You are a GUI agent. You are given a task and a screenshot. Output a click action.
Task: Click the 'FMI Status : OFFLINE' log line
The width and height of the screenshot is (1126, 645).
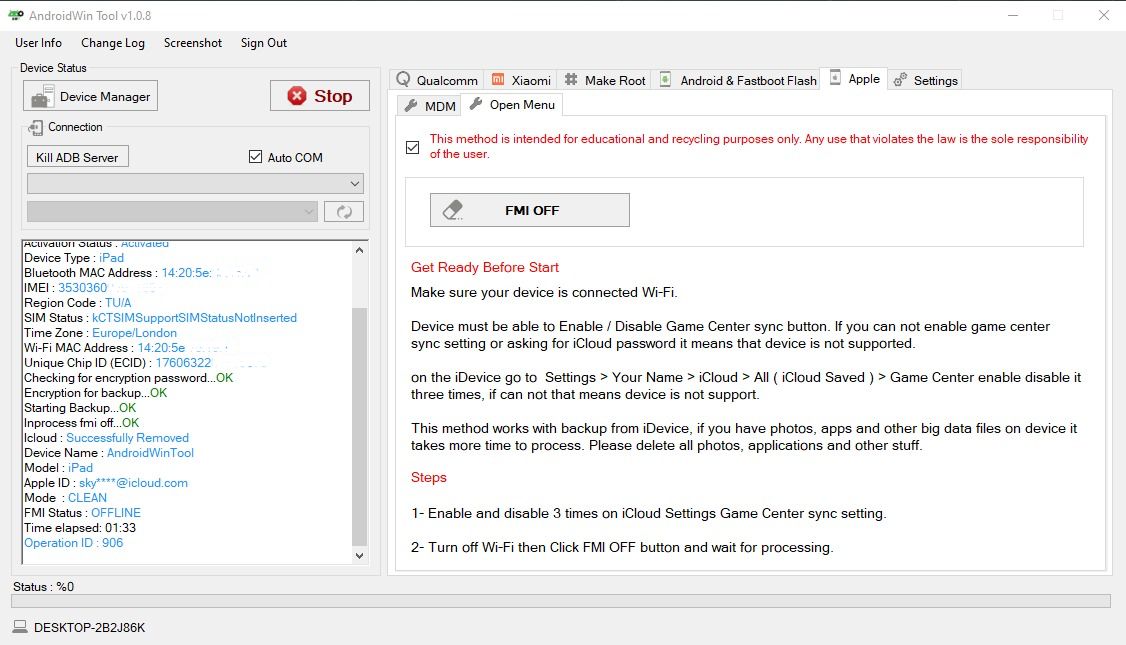point(82,513)
